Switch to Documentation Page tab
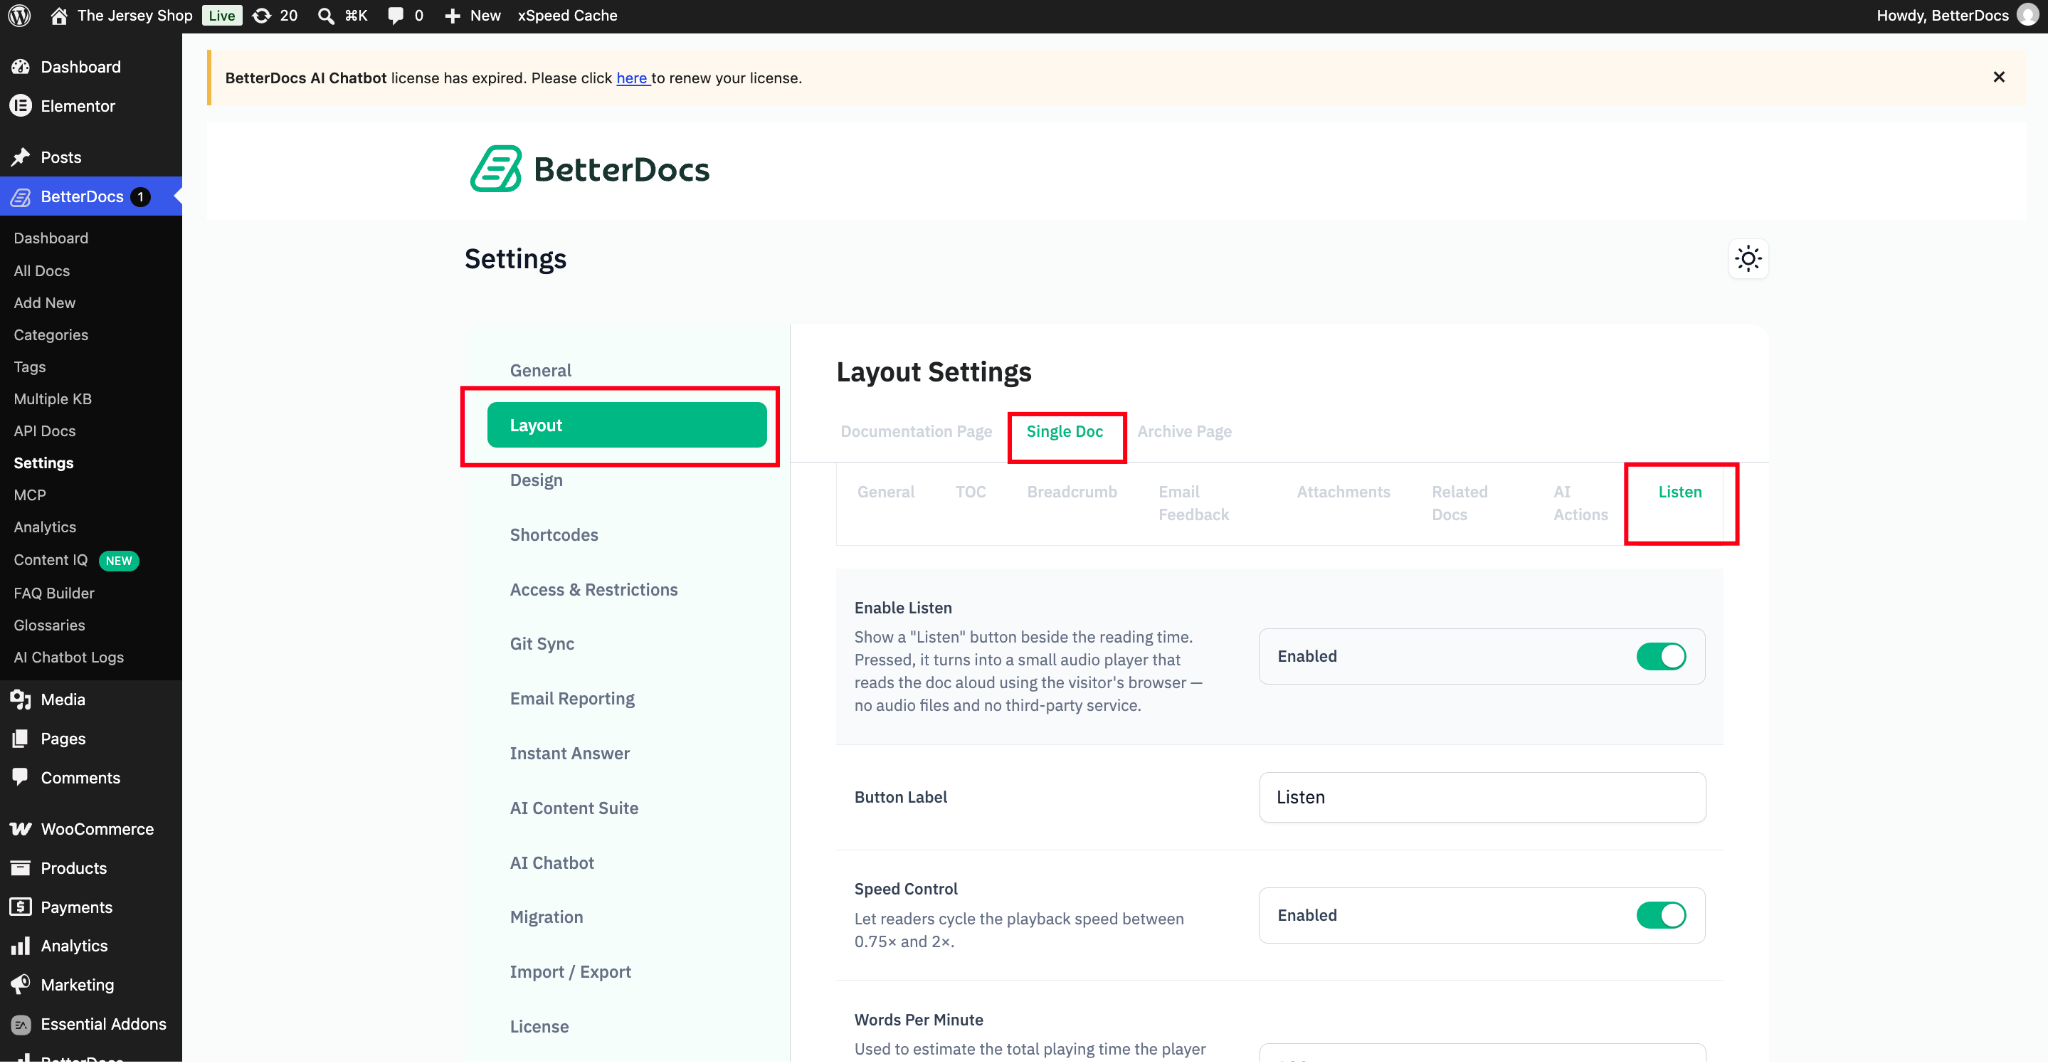 tap(916, 431)
